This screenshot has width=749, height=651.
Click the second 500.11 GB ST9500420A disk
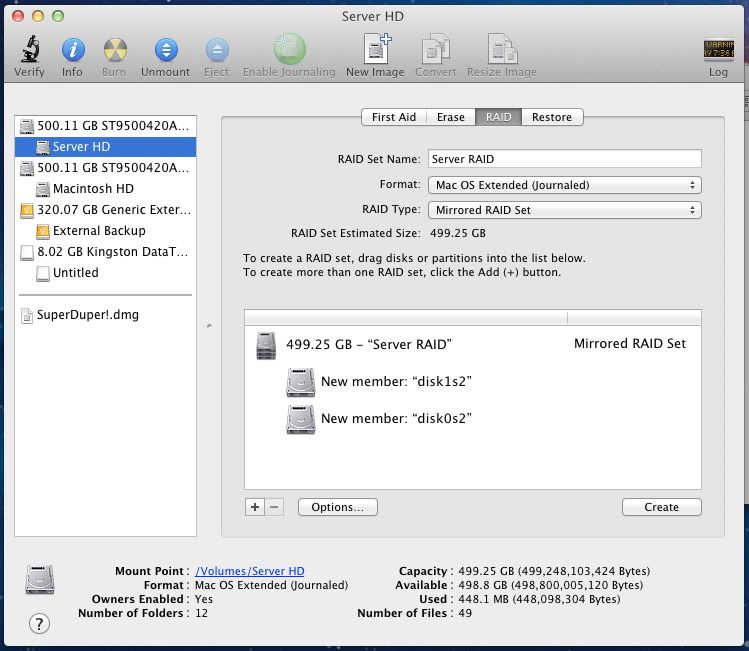click(105, 168)
